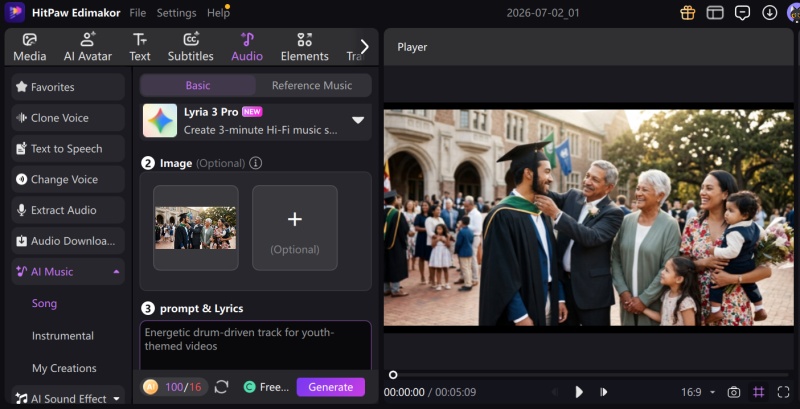Select Instrumental under AI Music
800x409 pixels.
coord(63,336)
